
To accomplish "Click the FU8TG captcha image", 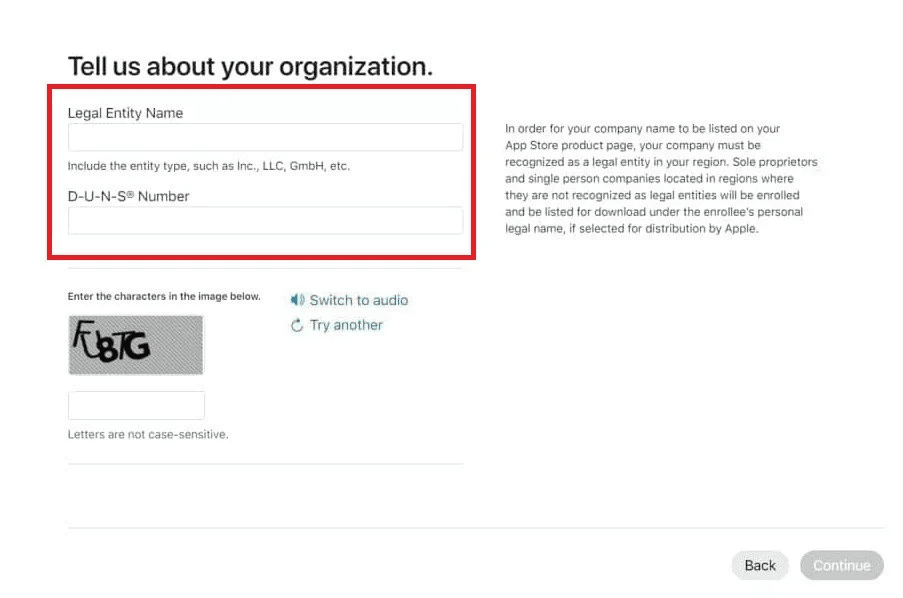I will coord(135,345).
